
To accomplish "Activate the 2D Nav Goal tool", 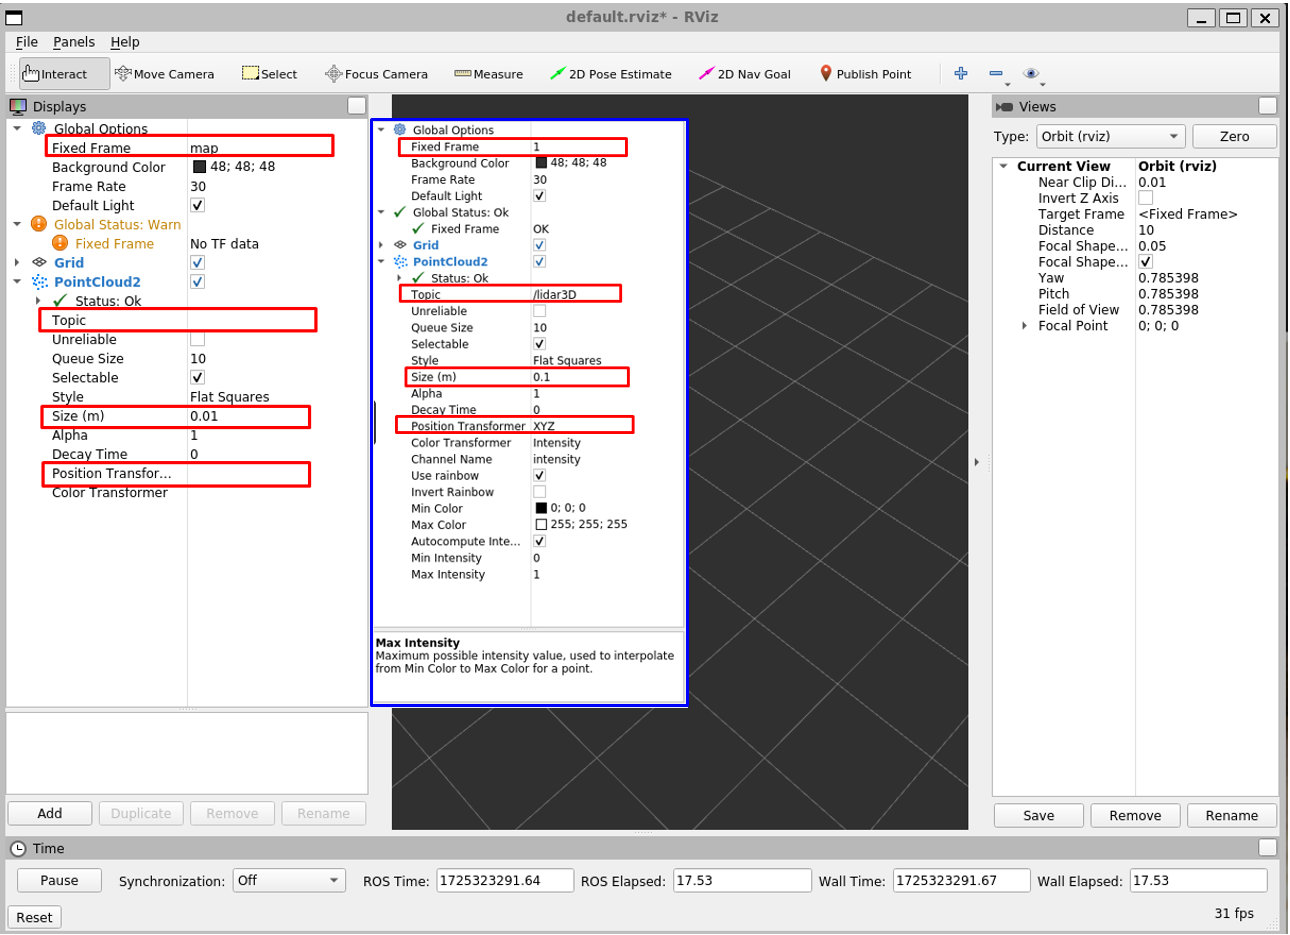I will pyautogui.click(x=745, y=74).
